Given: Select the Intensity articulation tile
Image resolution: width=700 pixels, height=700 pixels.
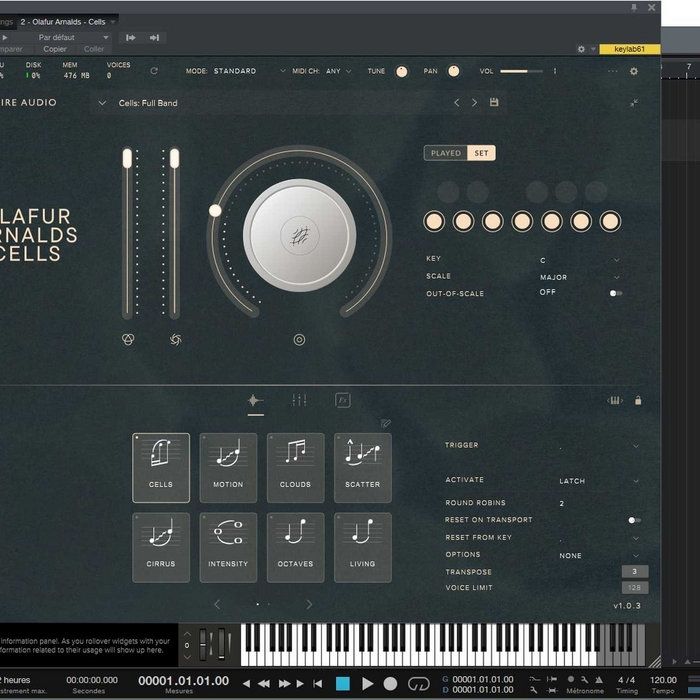Looking at the screenshot, I should click(x=228, y=547).
